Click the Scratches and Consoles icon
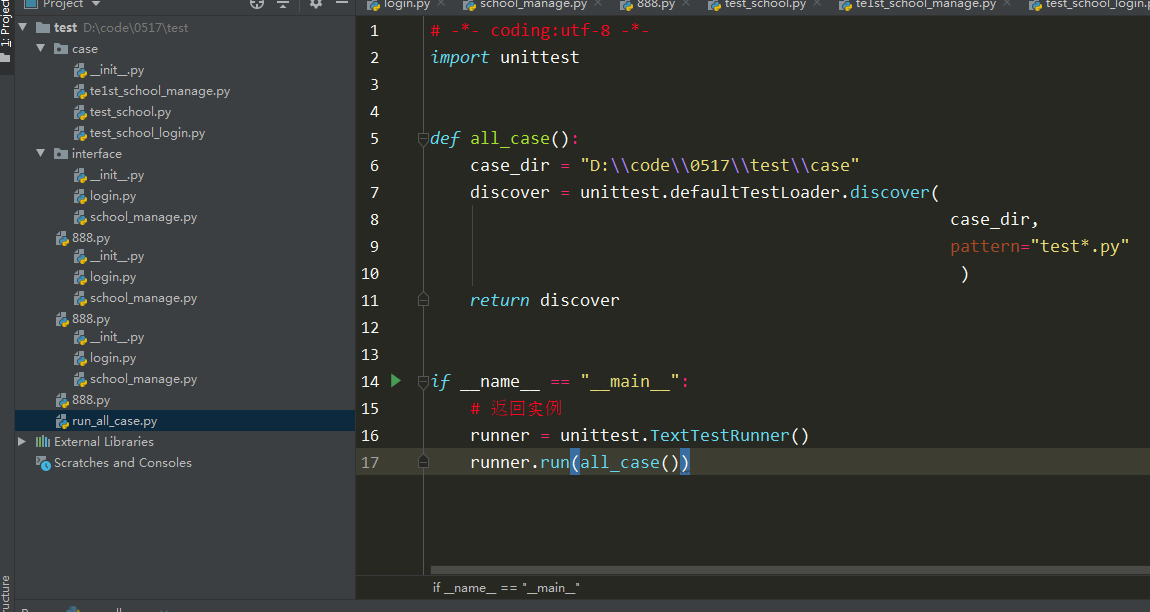The image size is (1150, 612). [x=43, y=463]
